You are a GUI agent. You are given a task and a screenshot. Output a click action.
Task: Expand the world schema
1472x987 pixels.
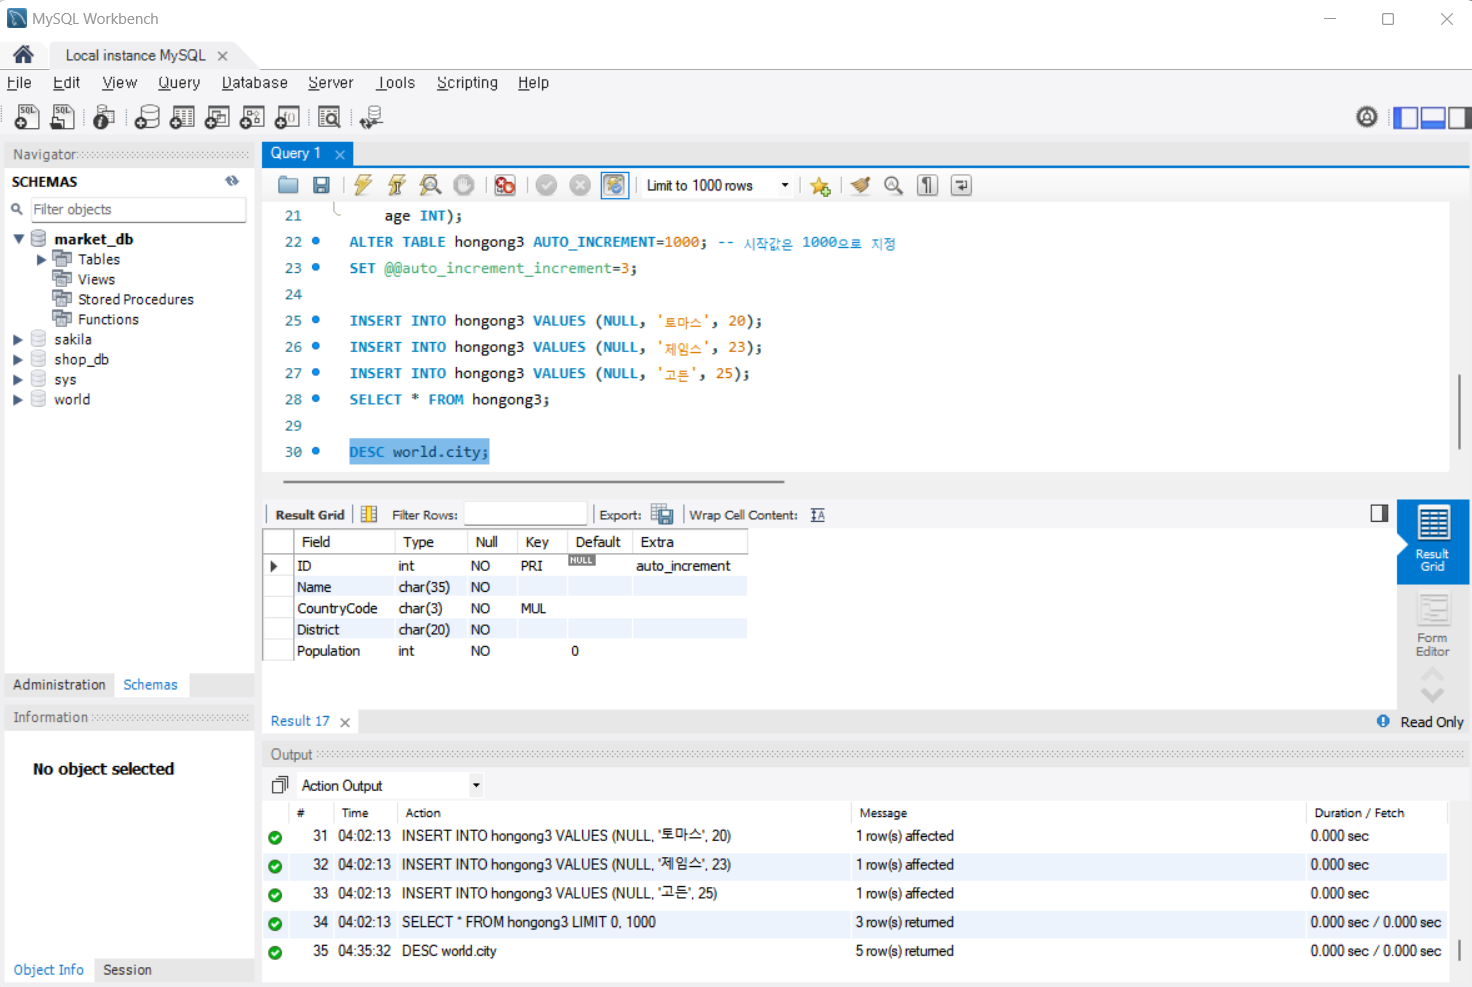point(17,399)
